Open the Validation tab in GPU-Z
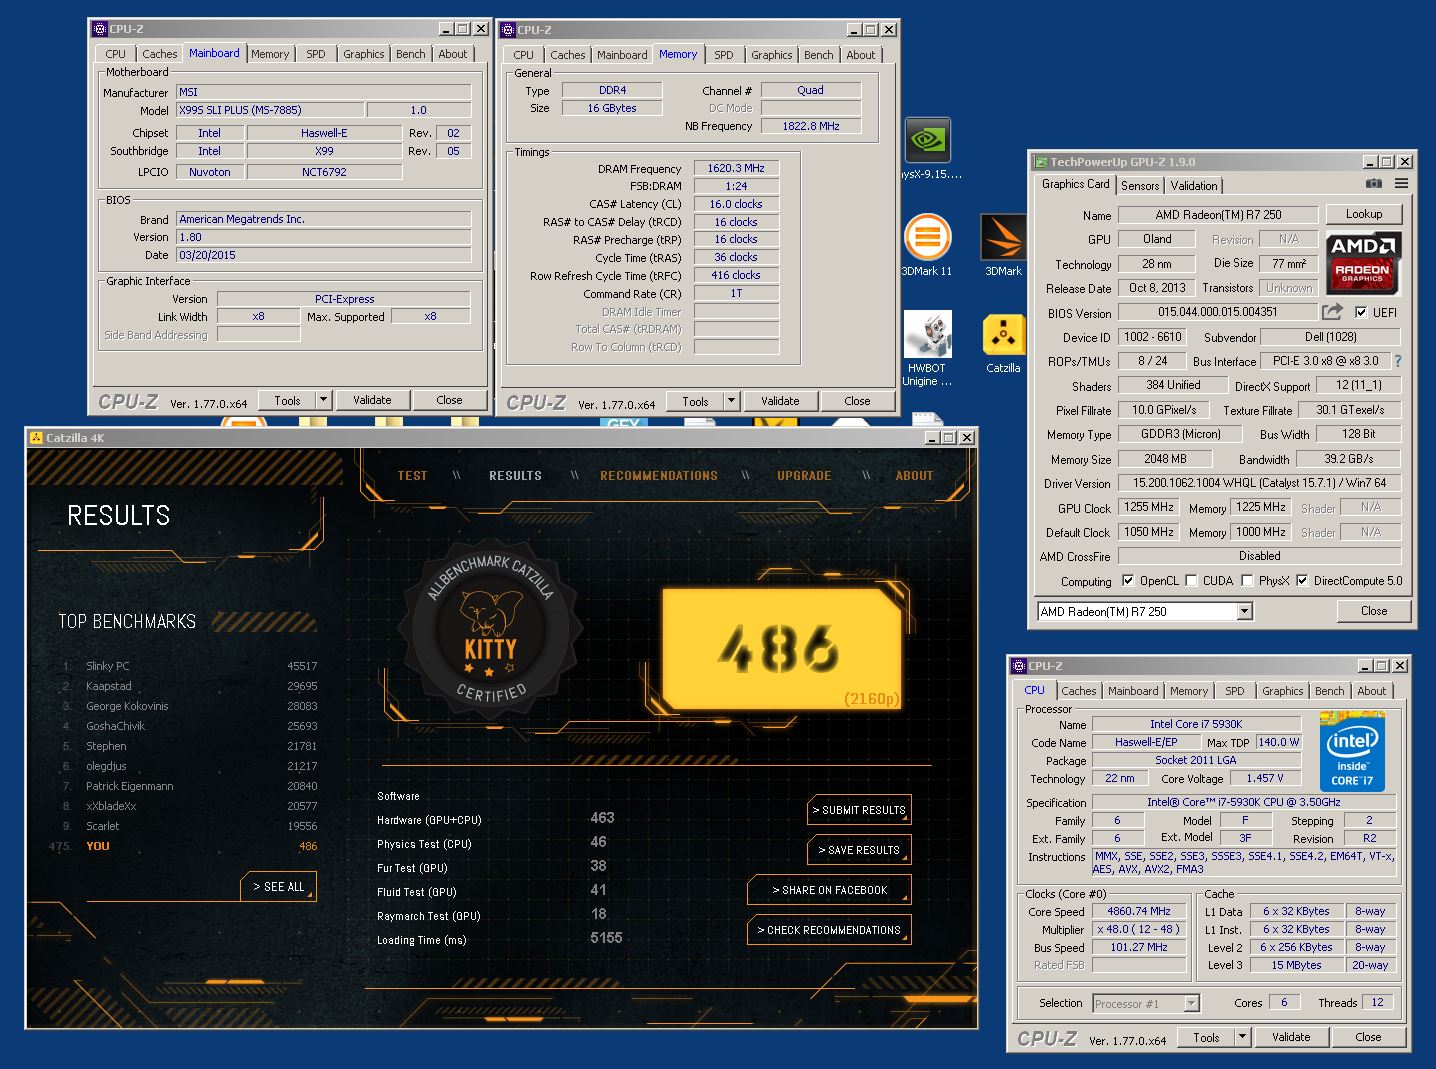The image size is (1436, 1069). 1194,186
